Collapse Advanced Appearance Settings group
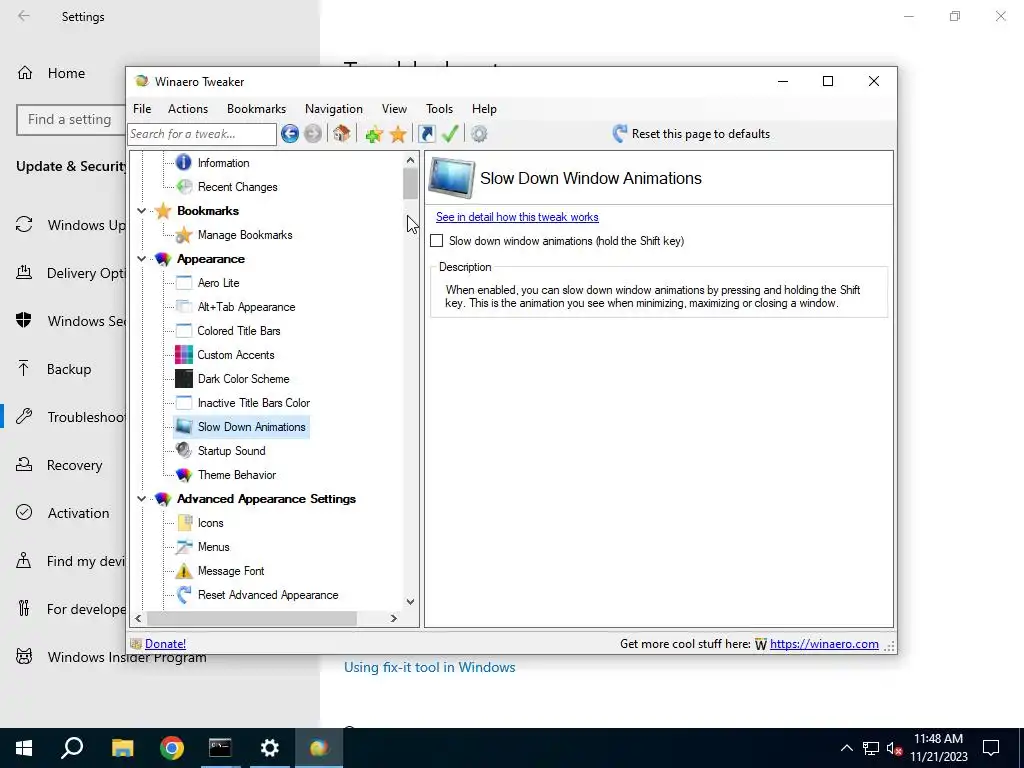 141,499
